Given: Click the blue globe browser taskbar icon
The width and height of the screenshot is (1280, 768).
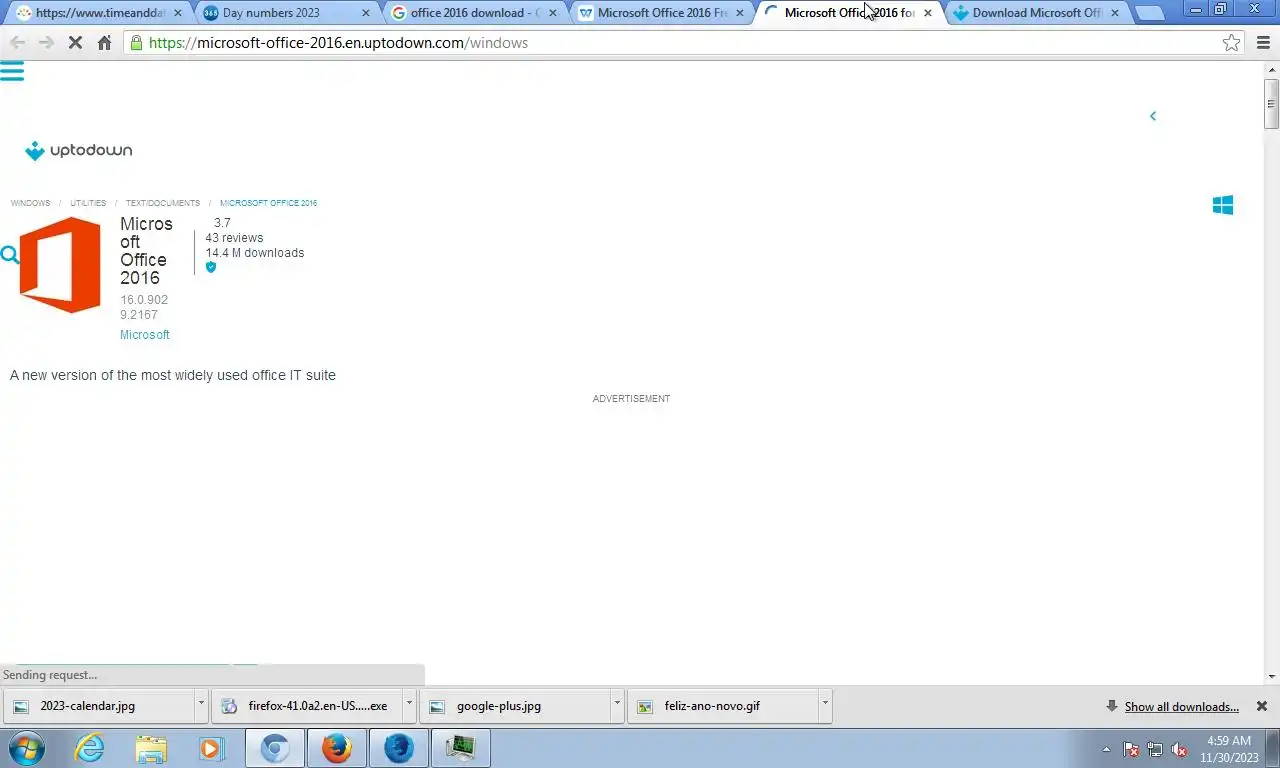Looking at the screenshot, I should [x=398, y=748].
